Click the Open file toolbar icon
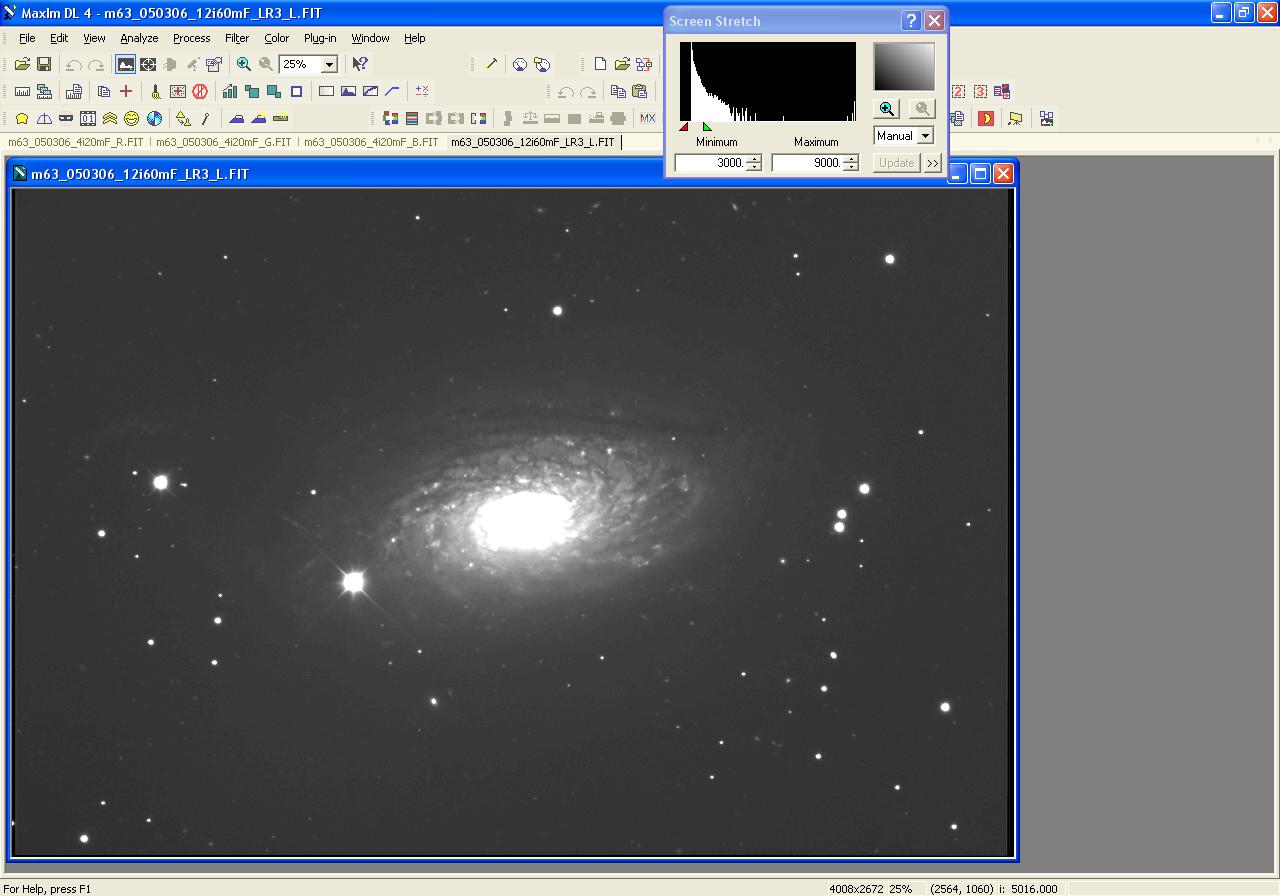This screenshot has width=1280, height=896. (x=22, y=64)
